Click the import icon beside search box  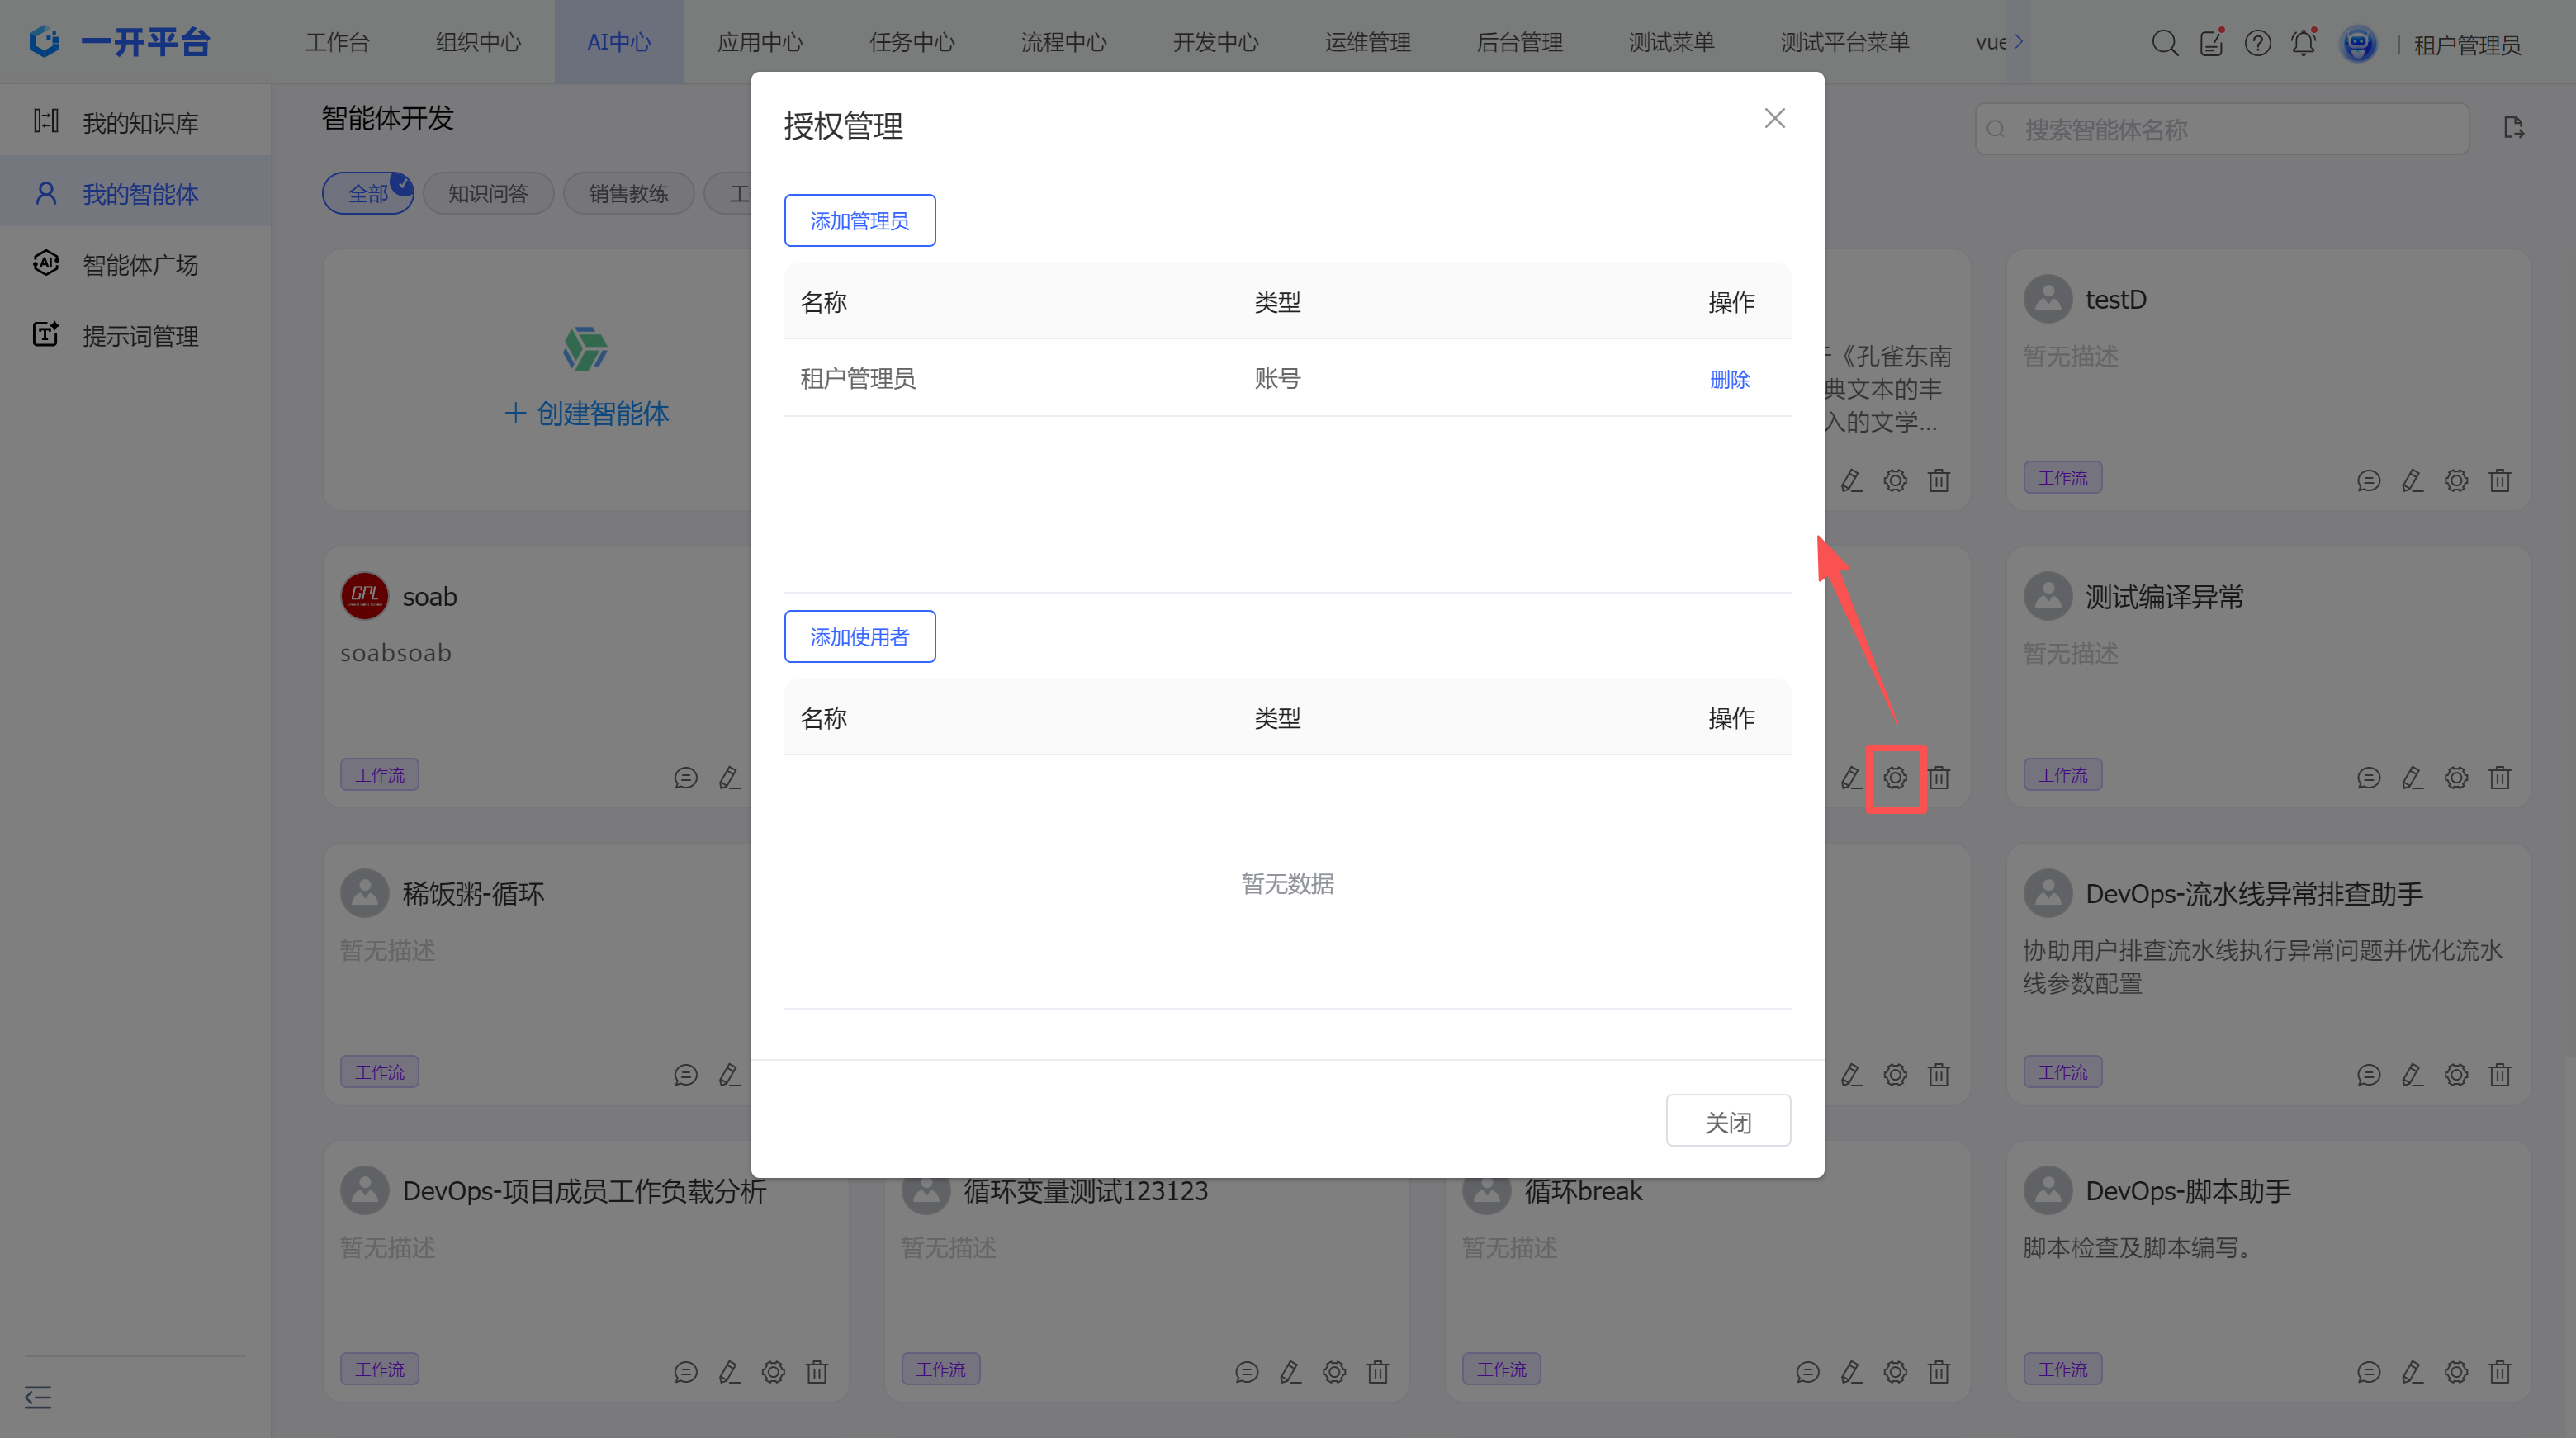(x=2514, y=129)
